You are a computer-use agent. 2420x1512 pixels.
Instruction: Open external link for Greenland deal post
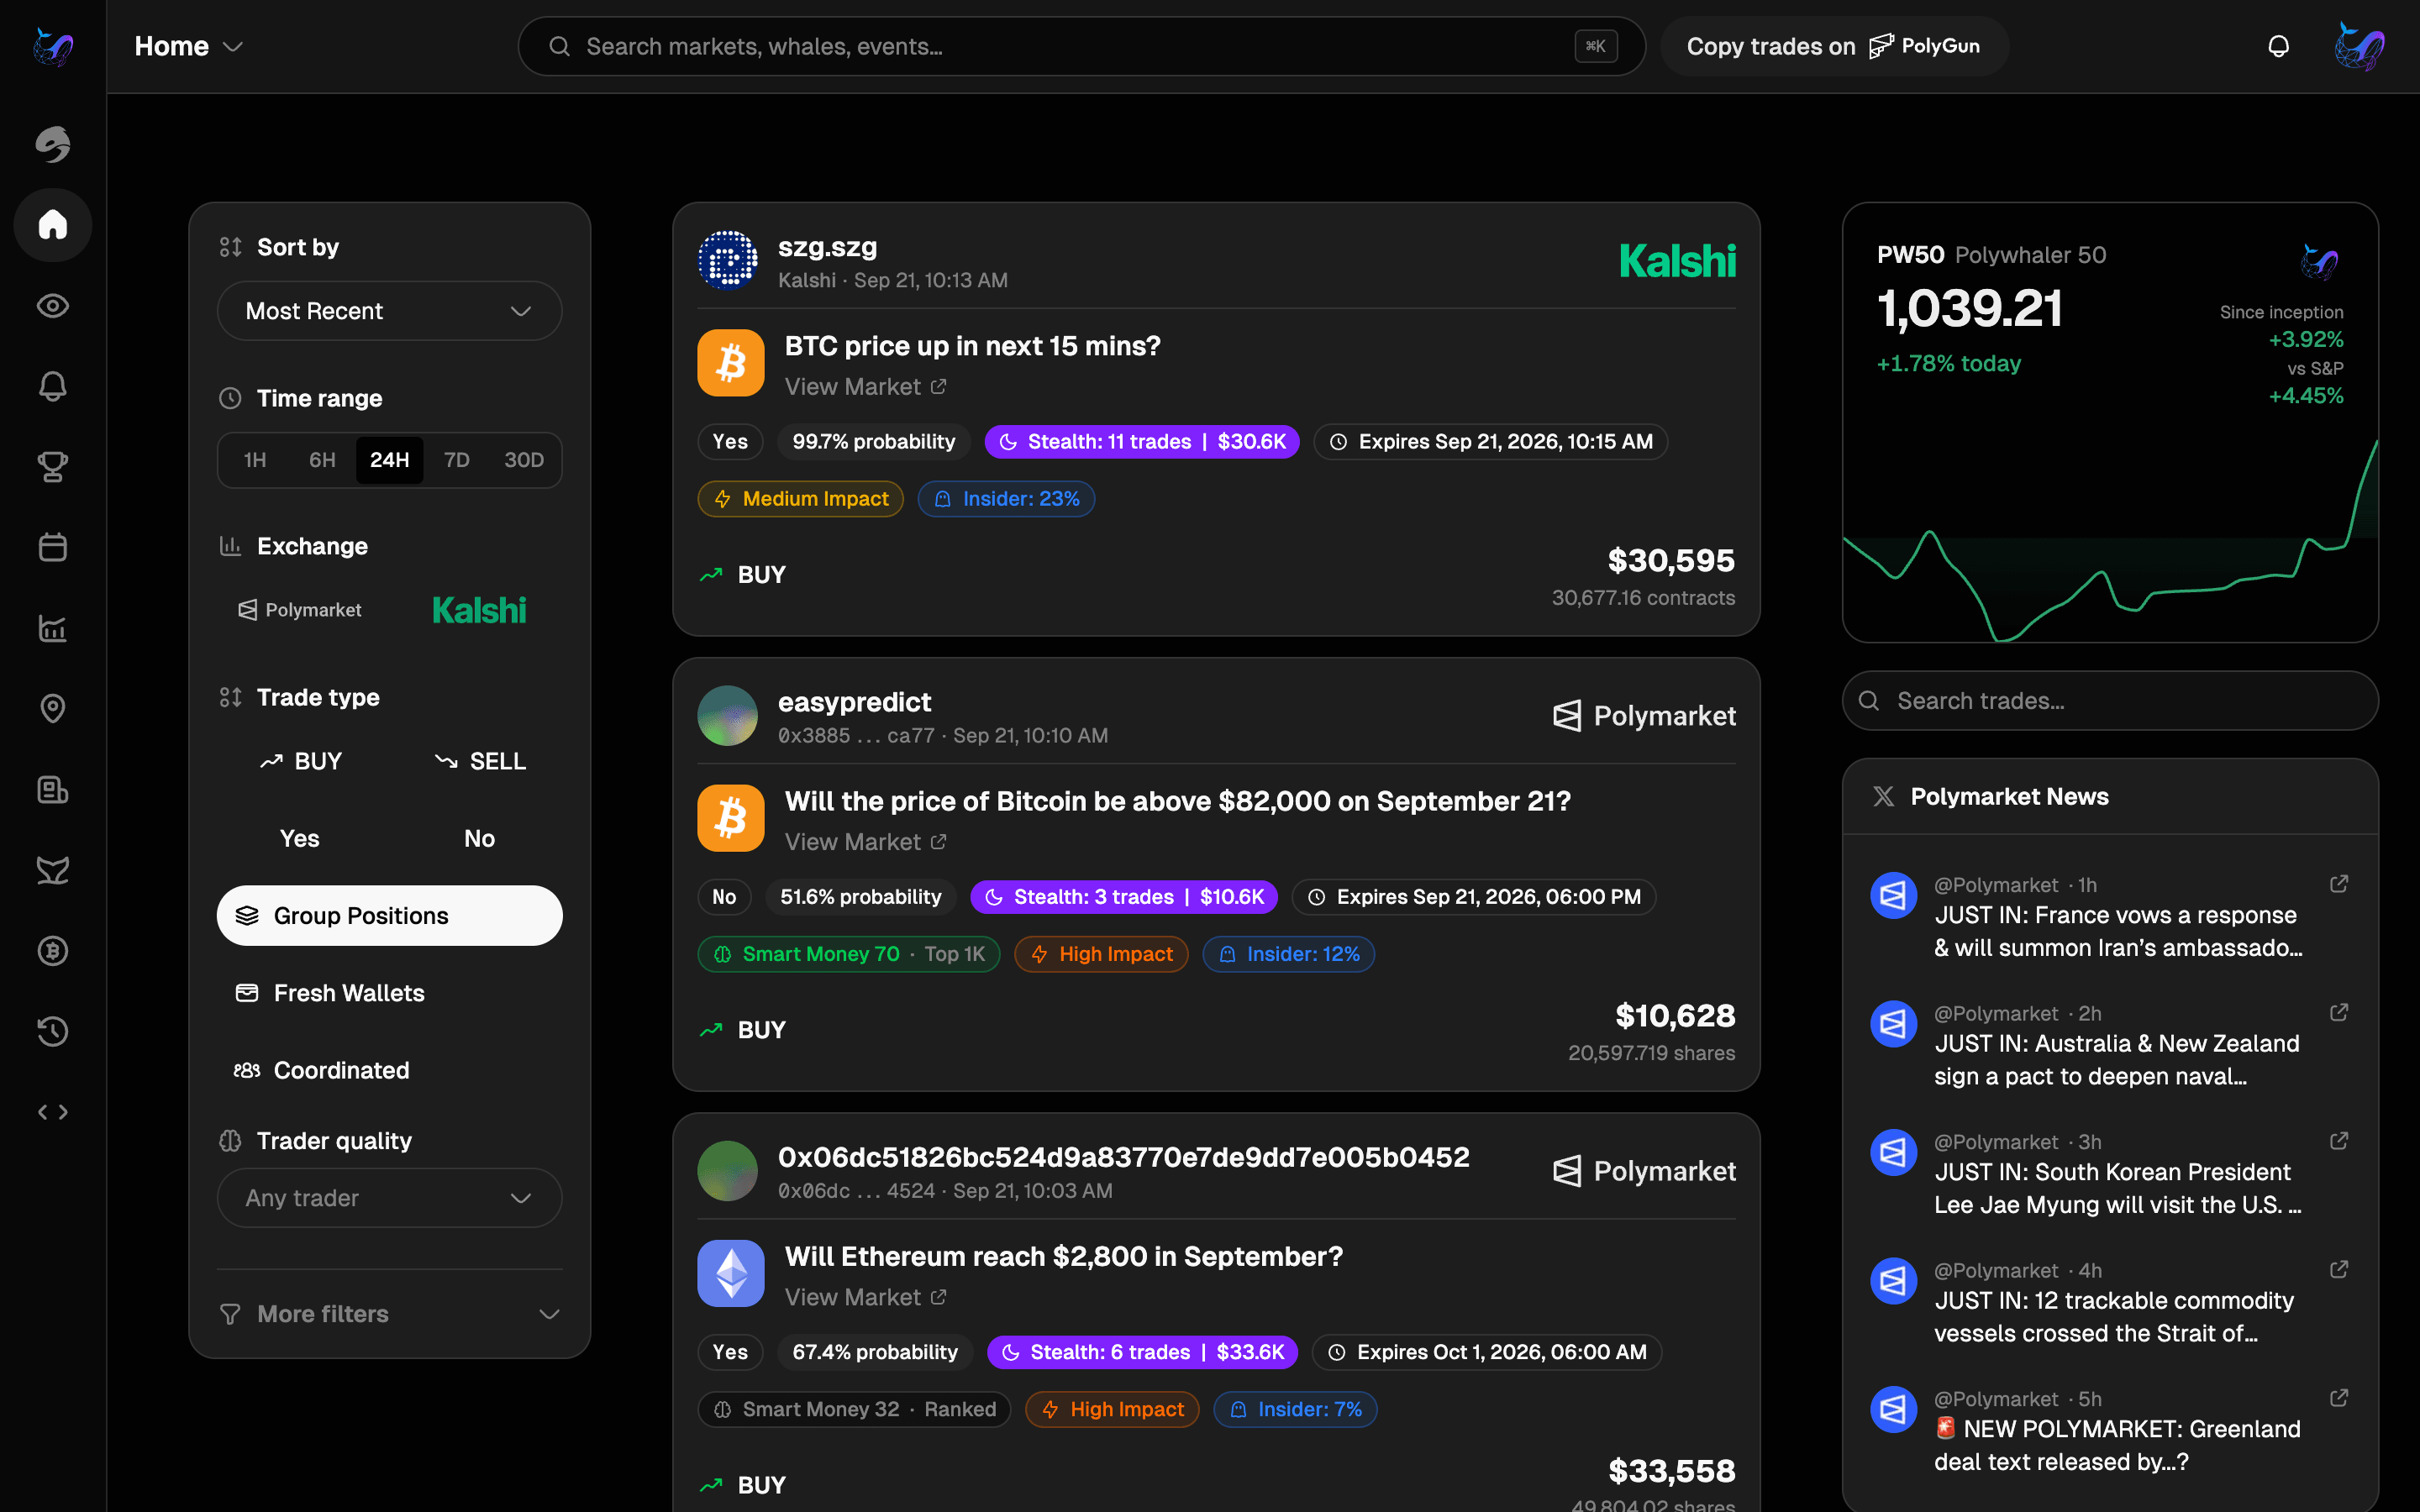(2339, 1398)
